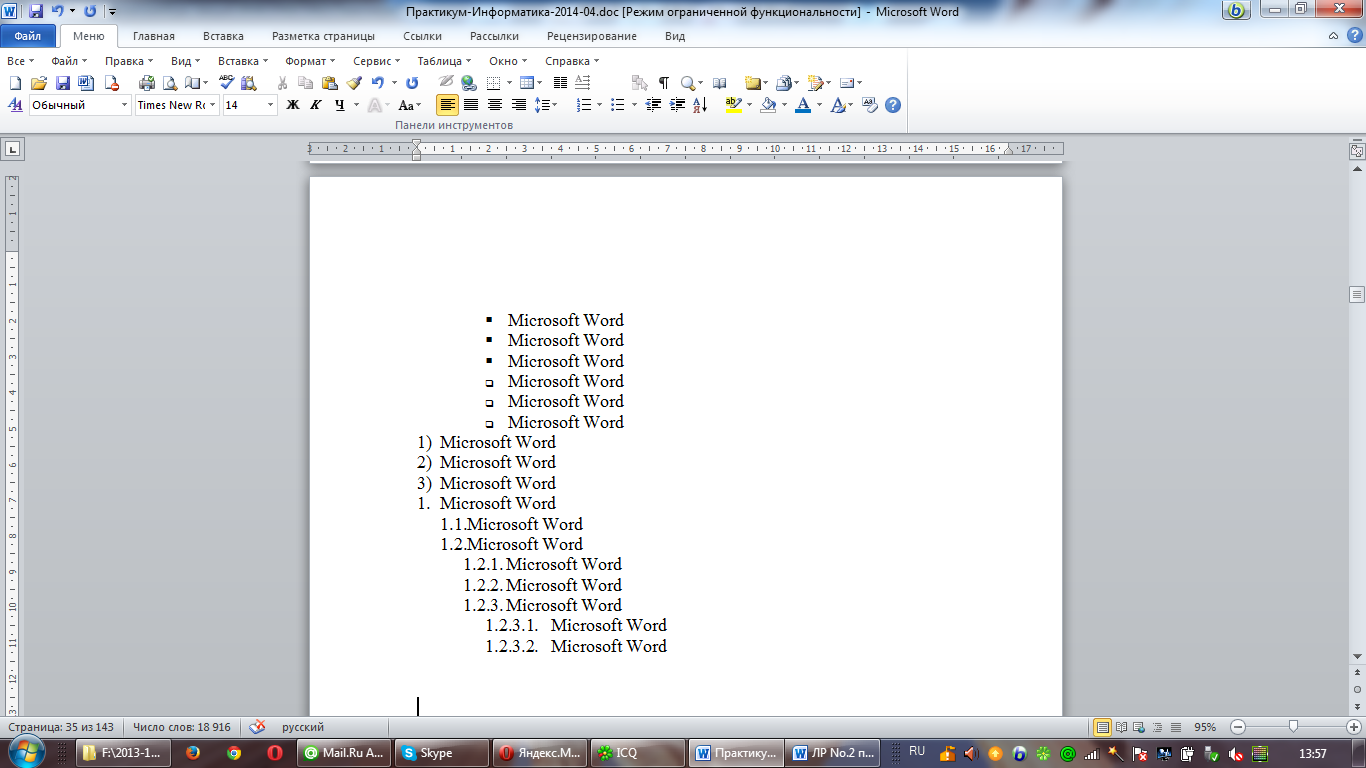Image resolution: width=1366 pixels, height=768 pixels.
Task: Apply the blue font color button
Action: point(802,104)
